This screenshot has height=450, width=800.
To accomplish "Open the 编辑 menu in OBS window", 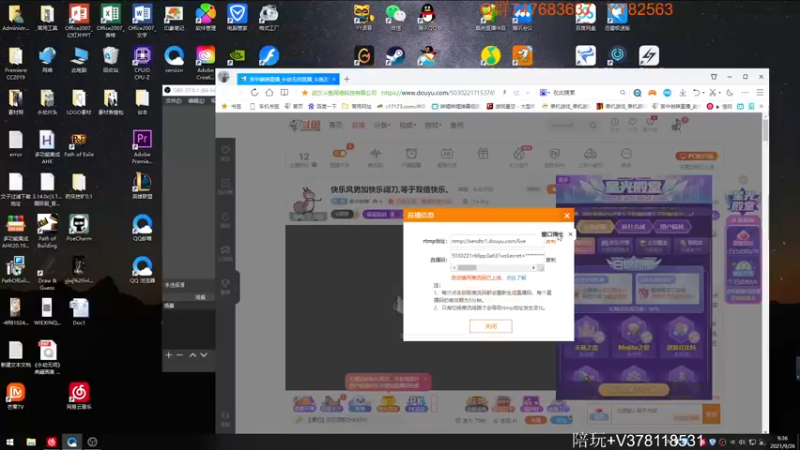I will coord(196,101).
